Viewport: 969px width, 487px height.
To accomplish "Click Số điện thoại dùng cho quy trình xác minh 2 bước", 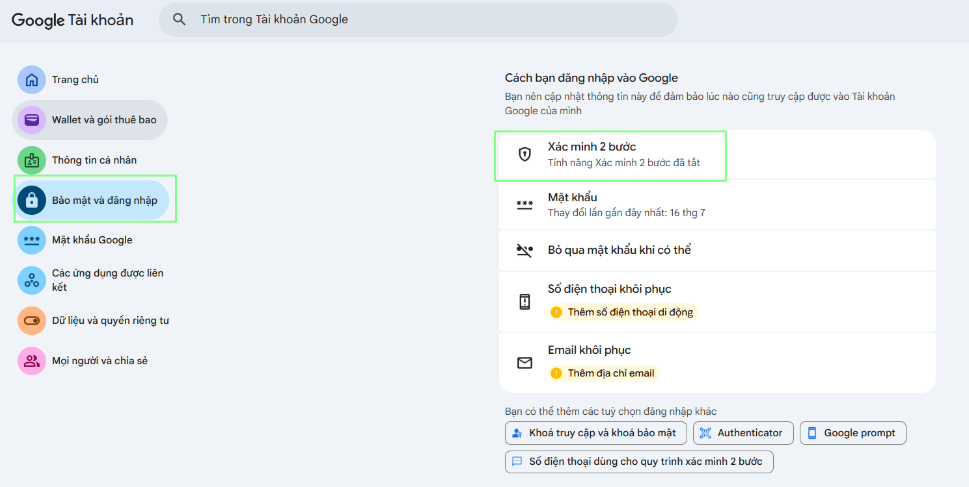I will (639, 462).
